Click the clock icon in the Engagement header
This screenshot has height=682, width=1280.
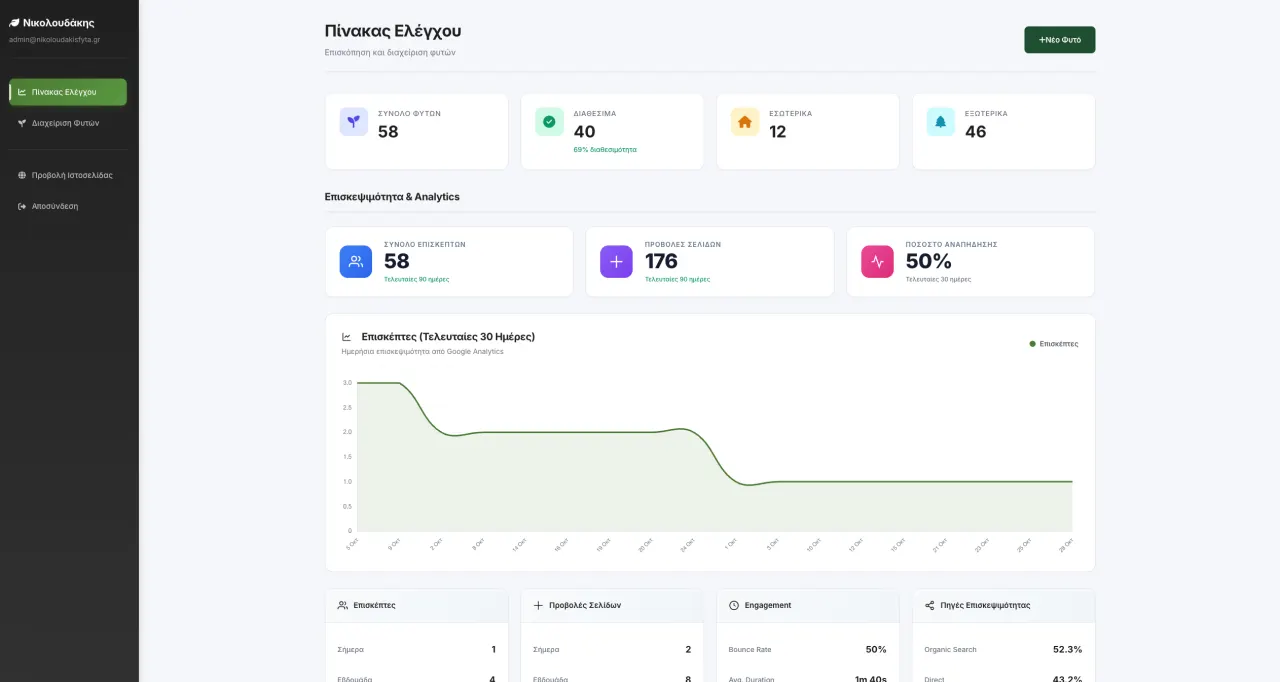point(734,605)
